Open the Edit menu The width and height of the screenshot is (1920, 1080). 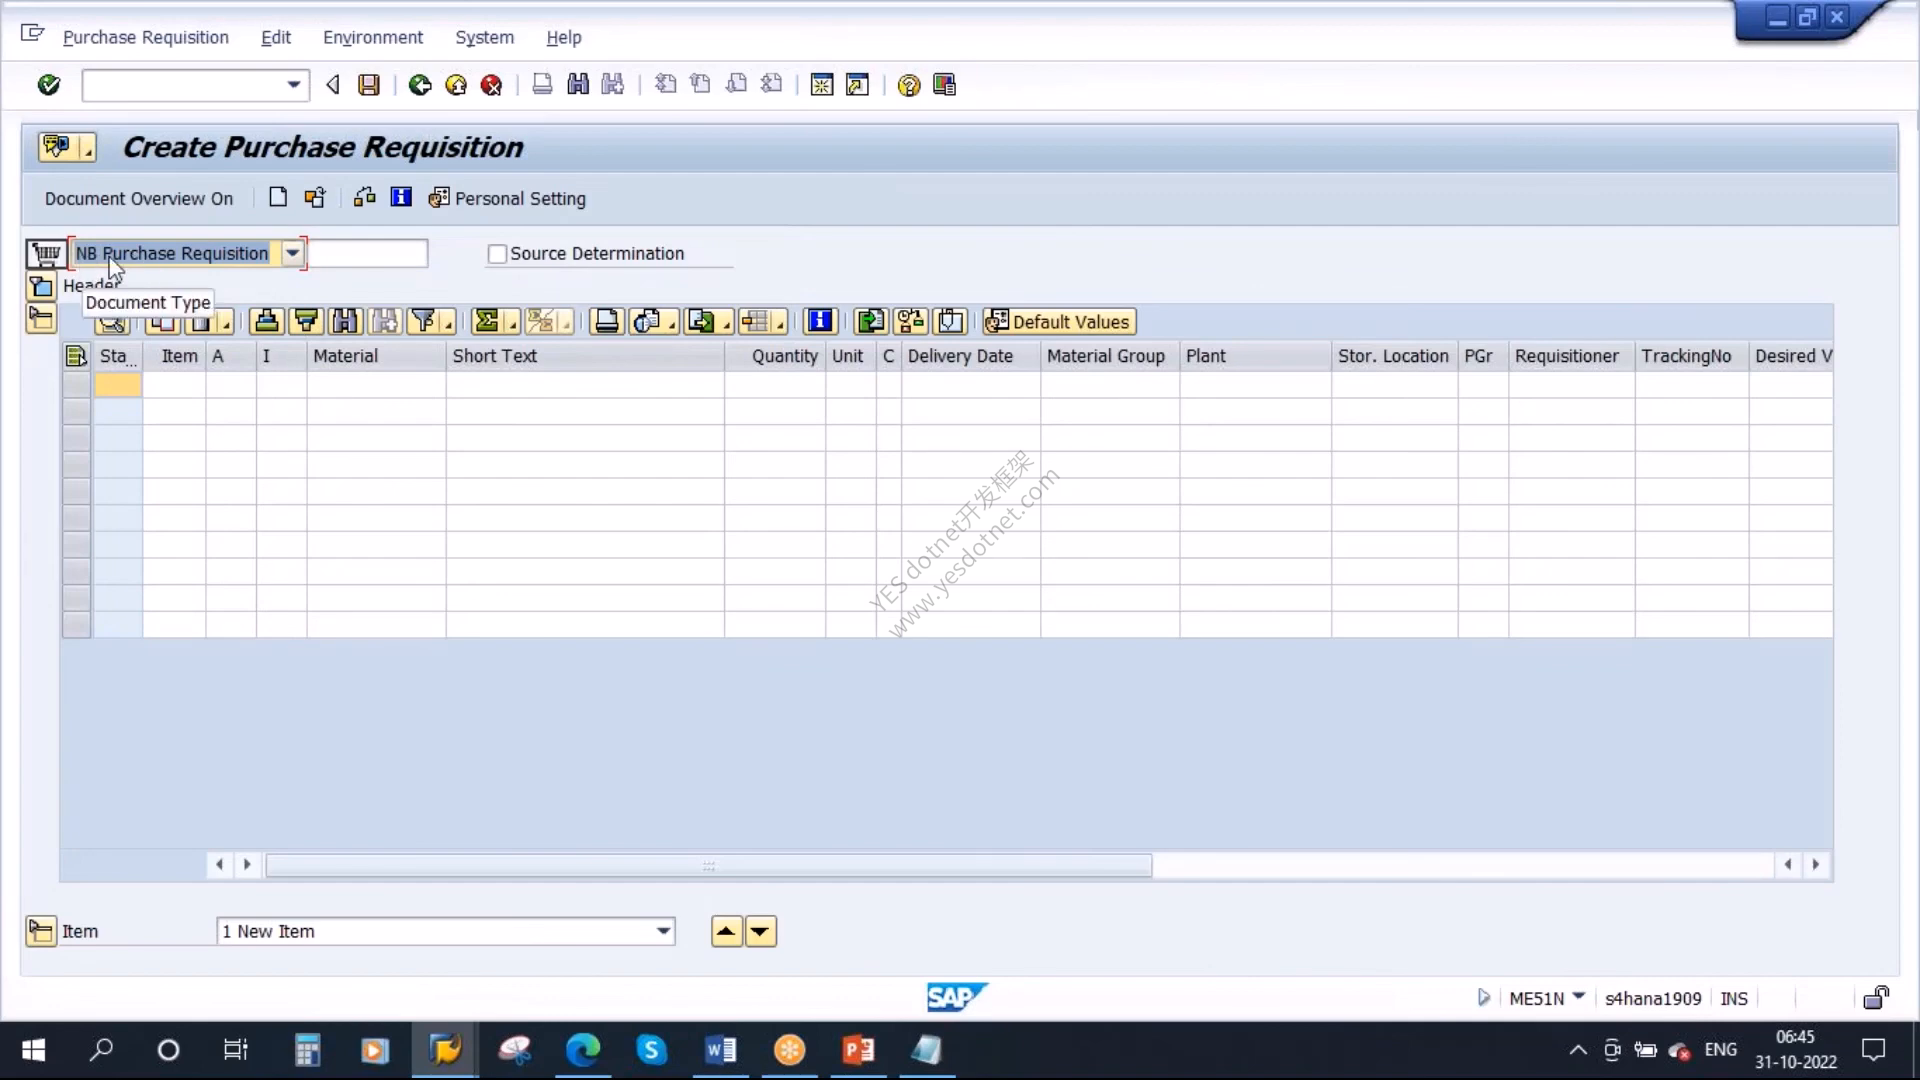[276, 37]
